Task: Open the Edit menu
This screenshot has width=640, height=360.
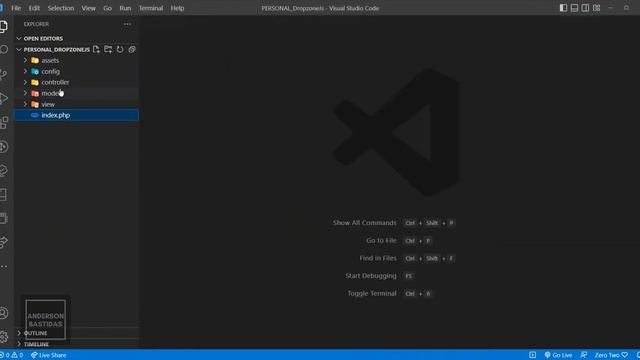Action: 34,8
